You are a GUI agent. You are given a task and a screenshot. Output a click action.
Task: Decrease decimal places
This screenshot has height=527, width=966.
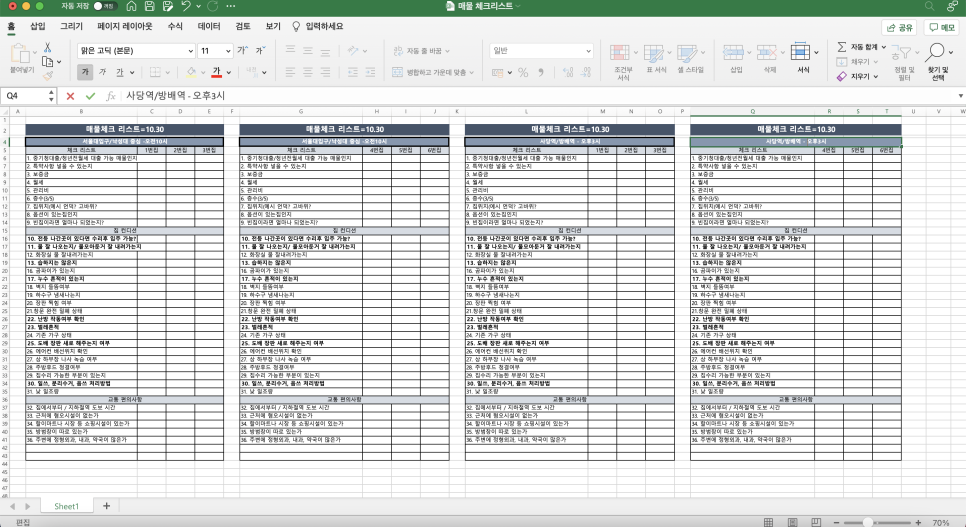585,73
